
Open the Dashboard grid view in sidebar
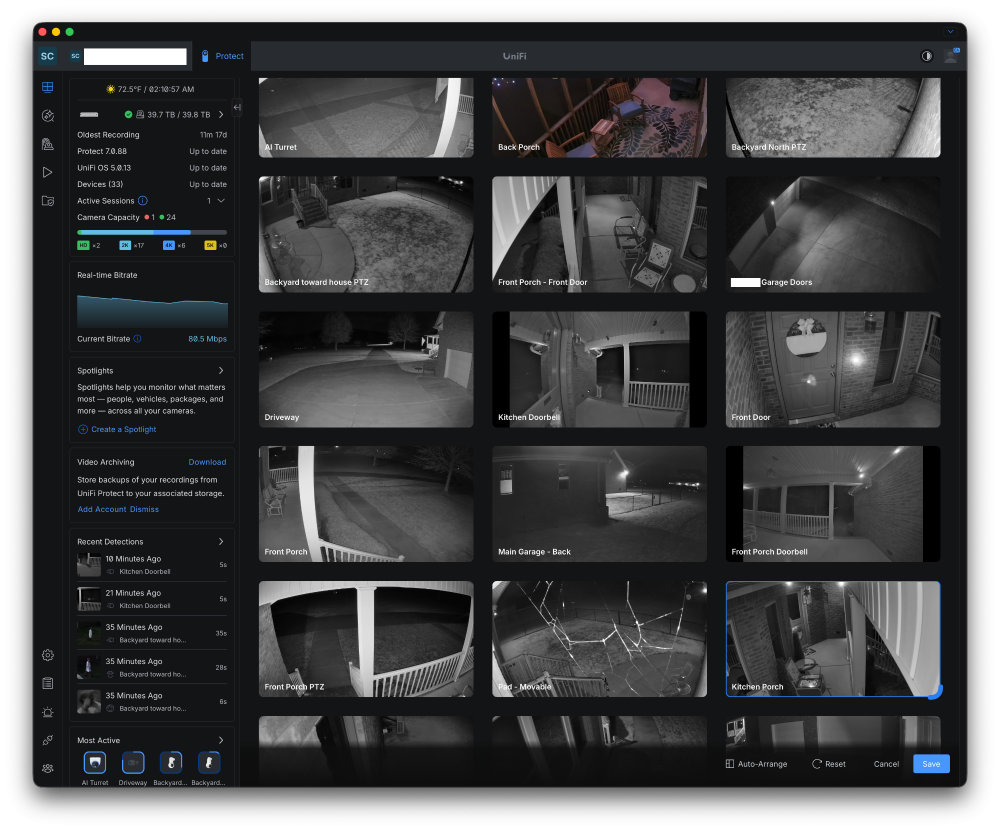tap(47, 87)
